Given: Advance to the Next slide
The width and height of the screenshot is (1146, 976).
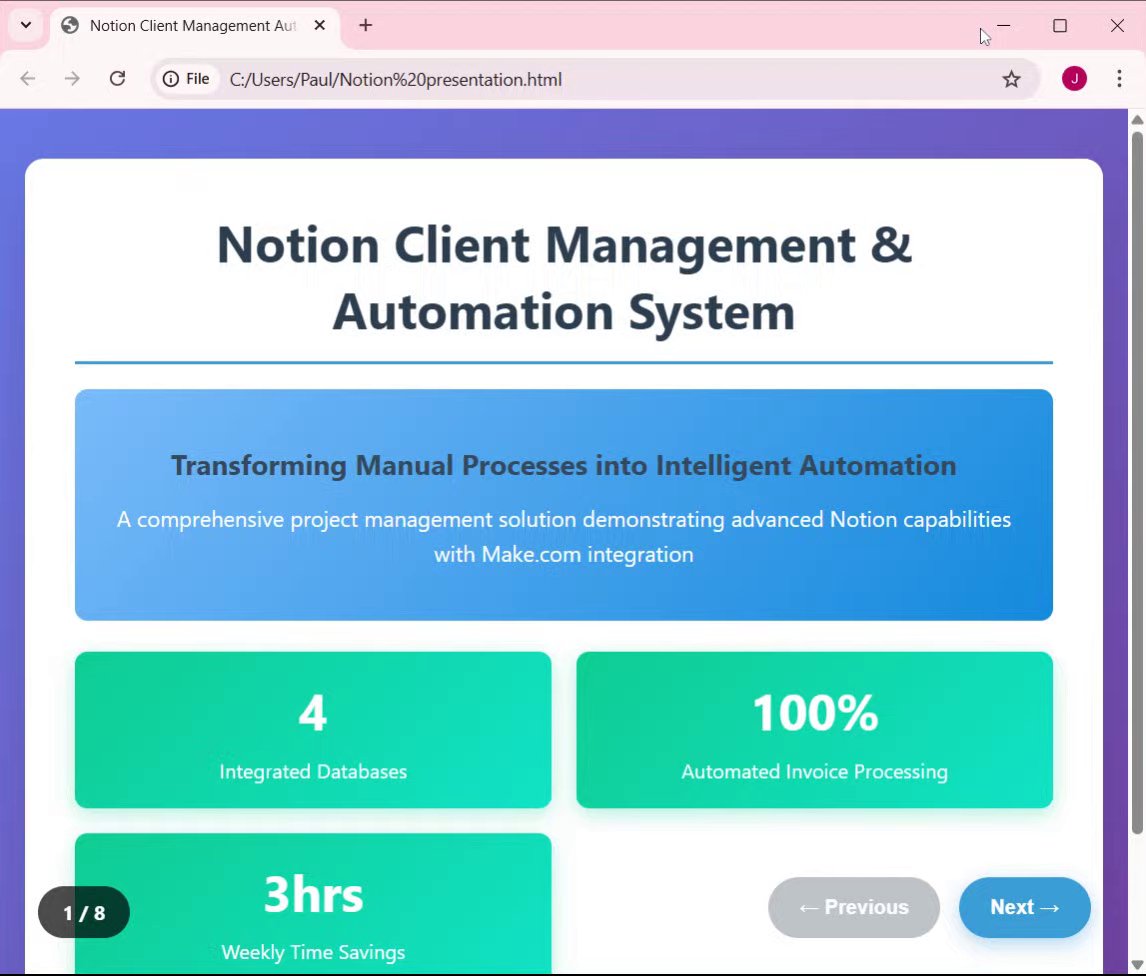Looking at the screenshot, I should 1025,907.
